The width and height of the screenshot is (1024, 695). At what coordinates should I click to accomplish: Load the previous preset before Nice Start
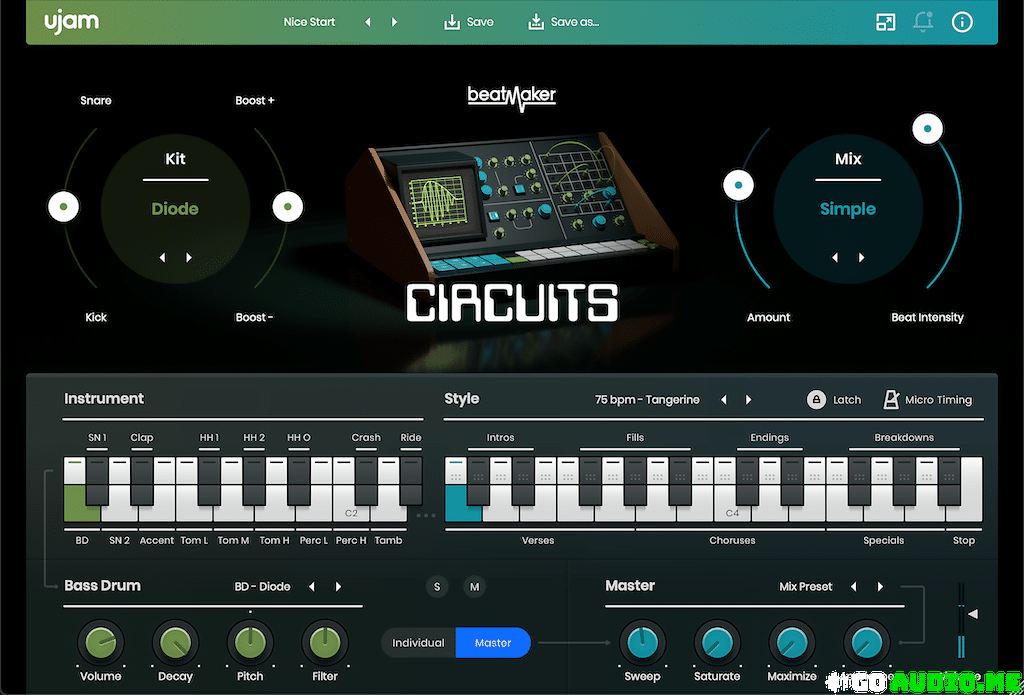click(x=368, y=22)
